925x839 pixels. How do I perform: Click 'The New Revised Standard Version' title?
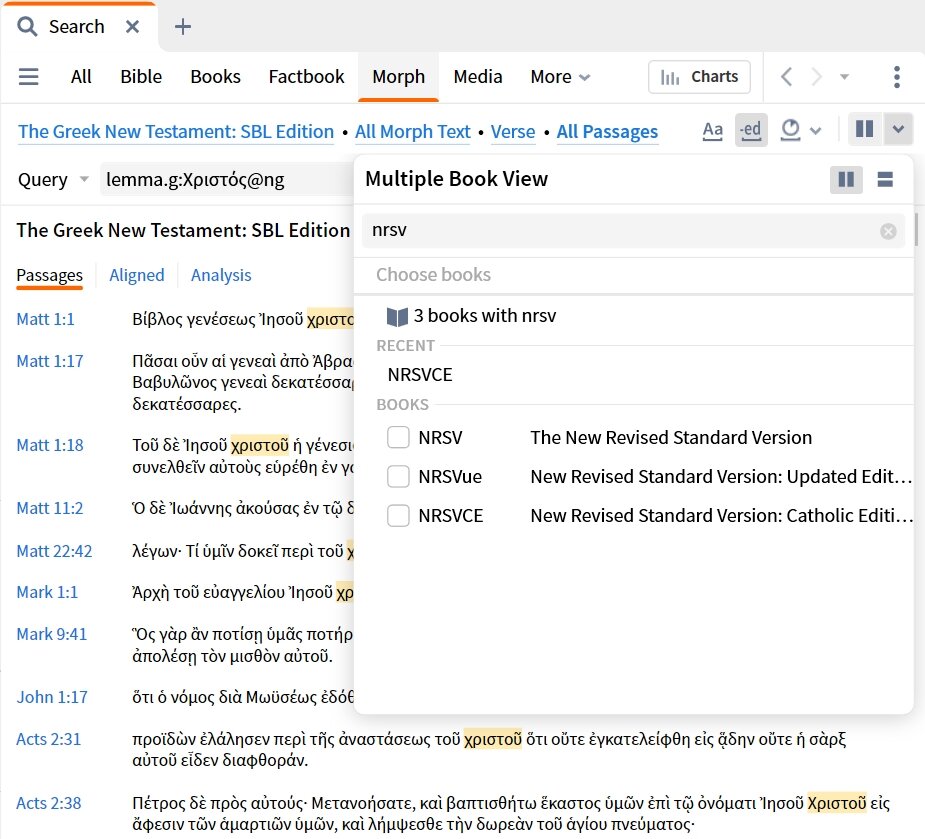671,438
